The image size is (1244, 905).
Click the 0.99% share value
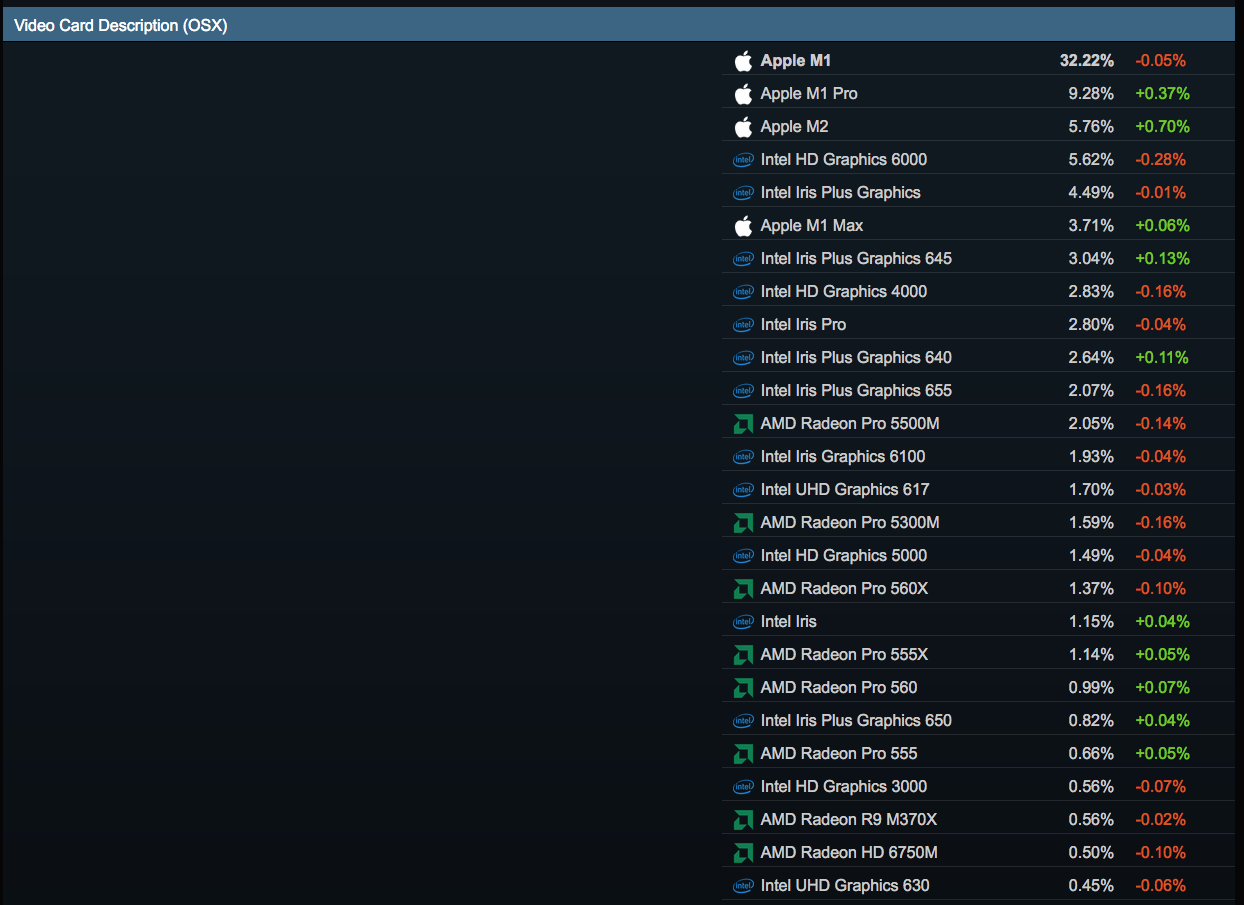1091,688
